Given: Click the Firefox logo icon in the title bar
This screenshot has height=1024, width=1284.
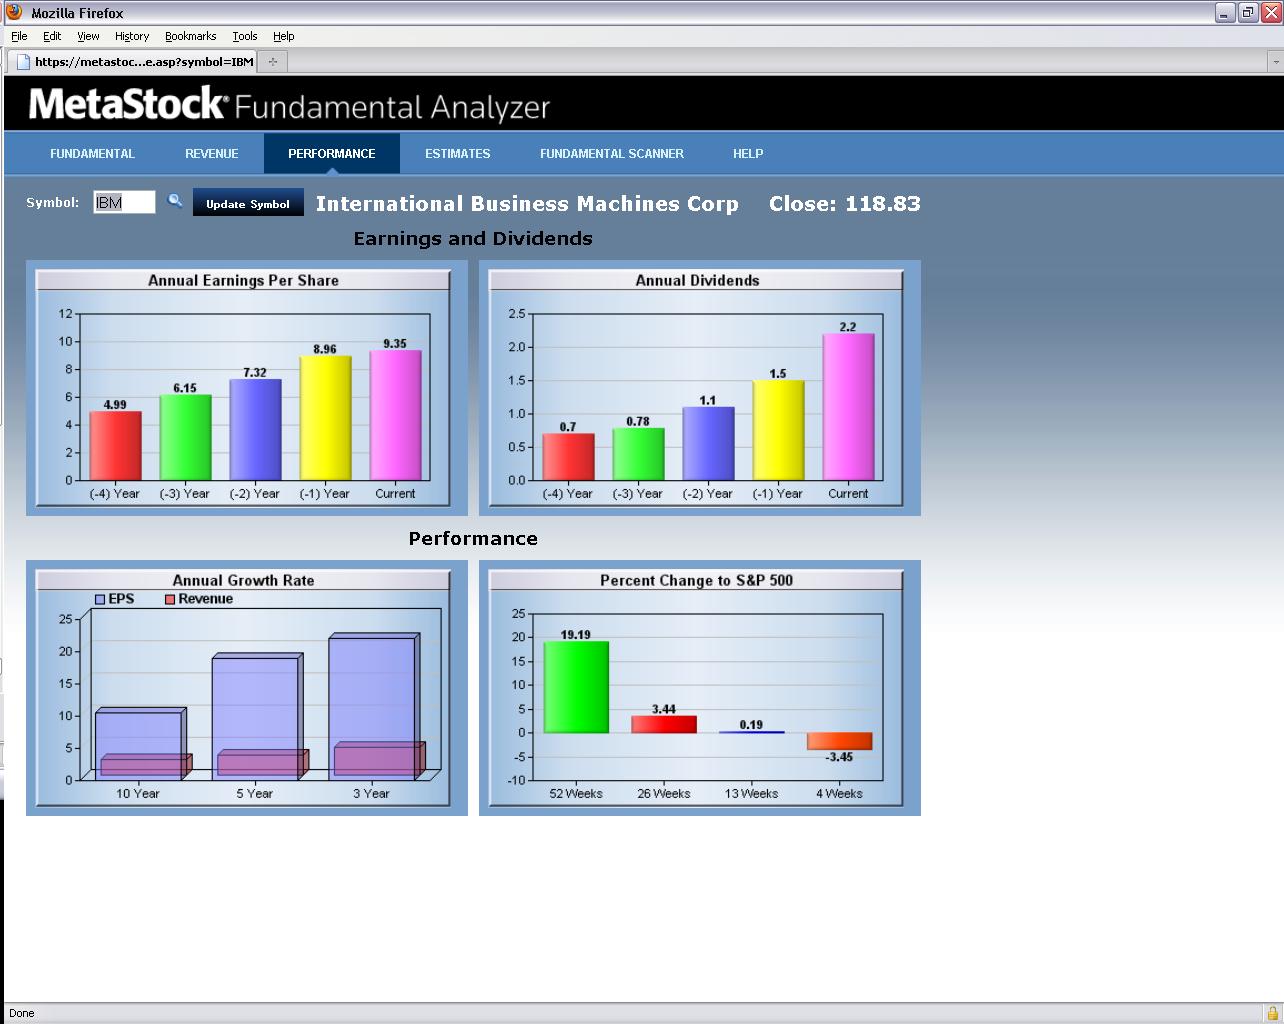Looking at the screenshot, I should click(14, 12).
